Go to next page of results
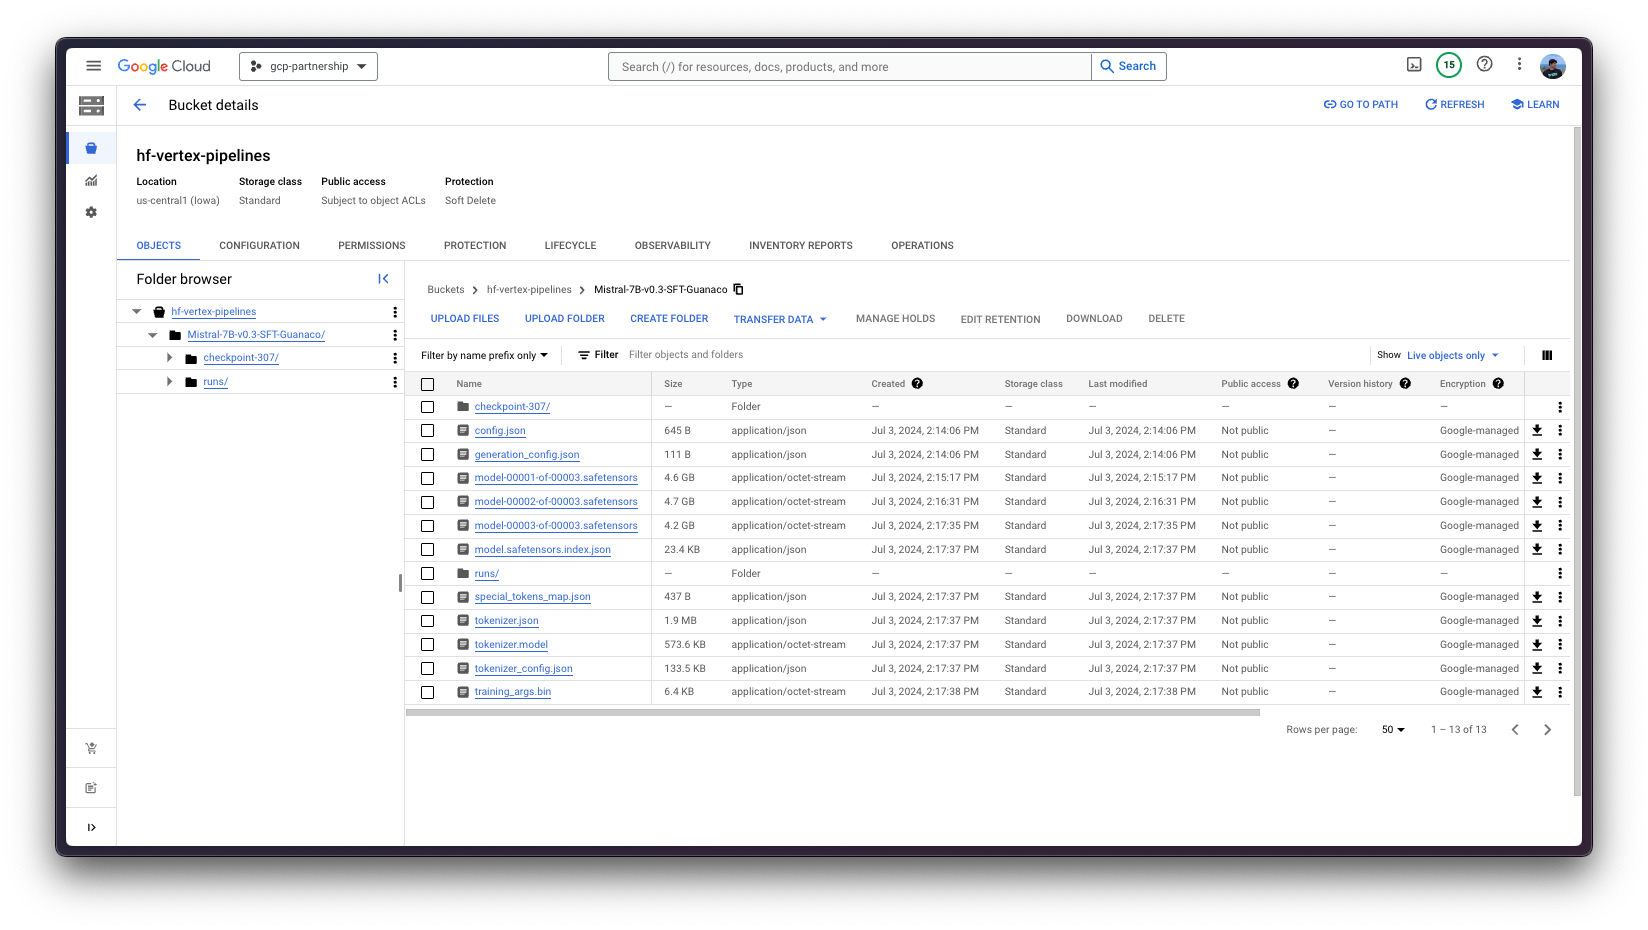1648x930 pixels. [x=1547, y=730]
